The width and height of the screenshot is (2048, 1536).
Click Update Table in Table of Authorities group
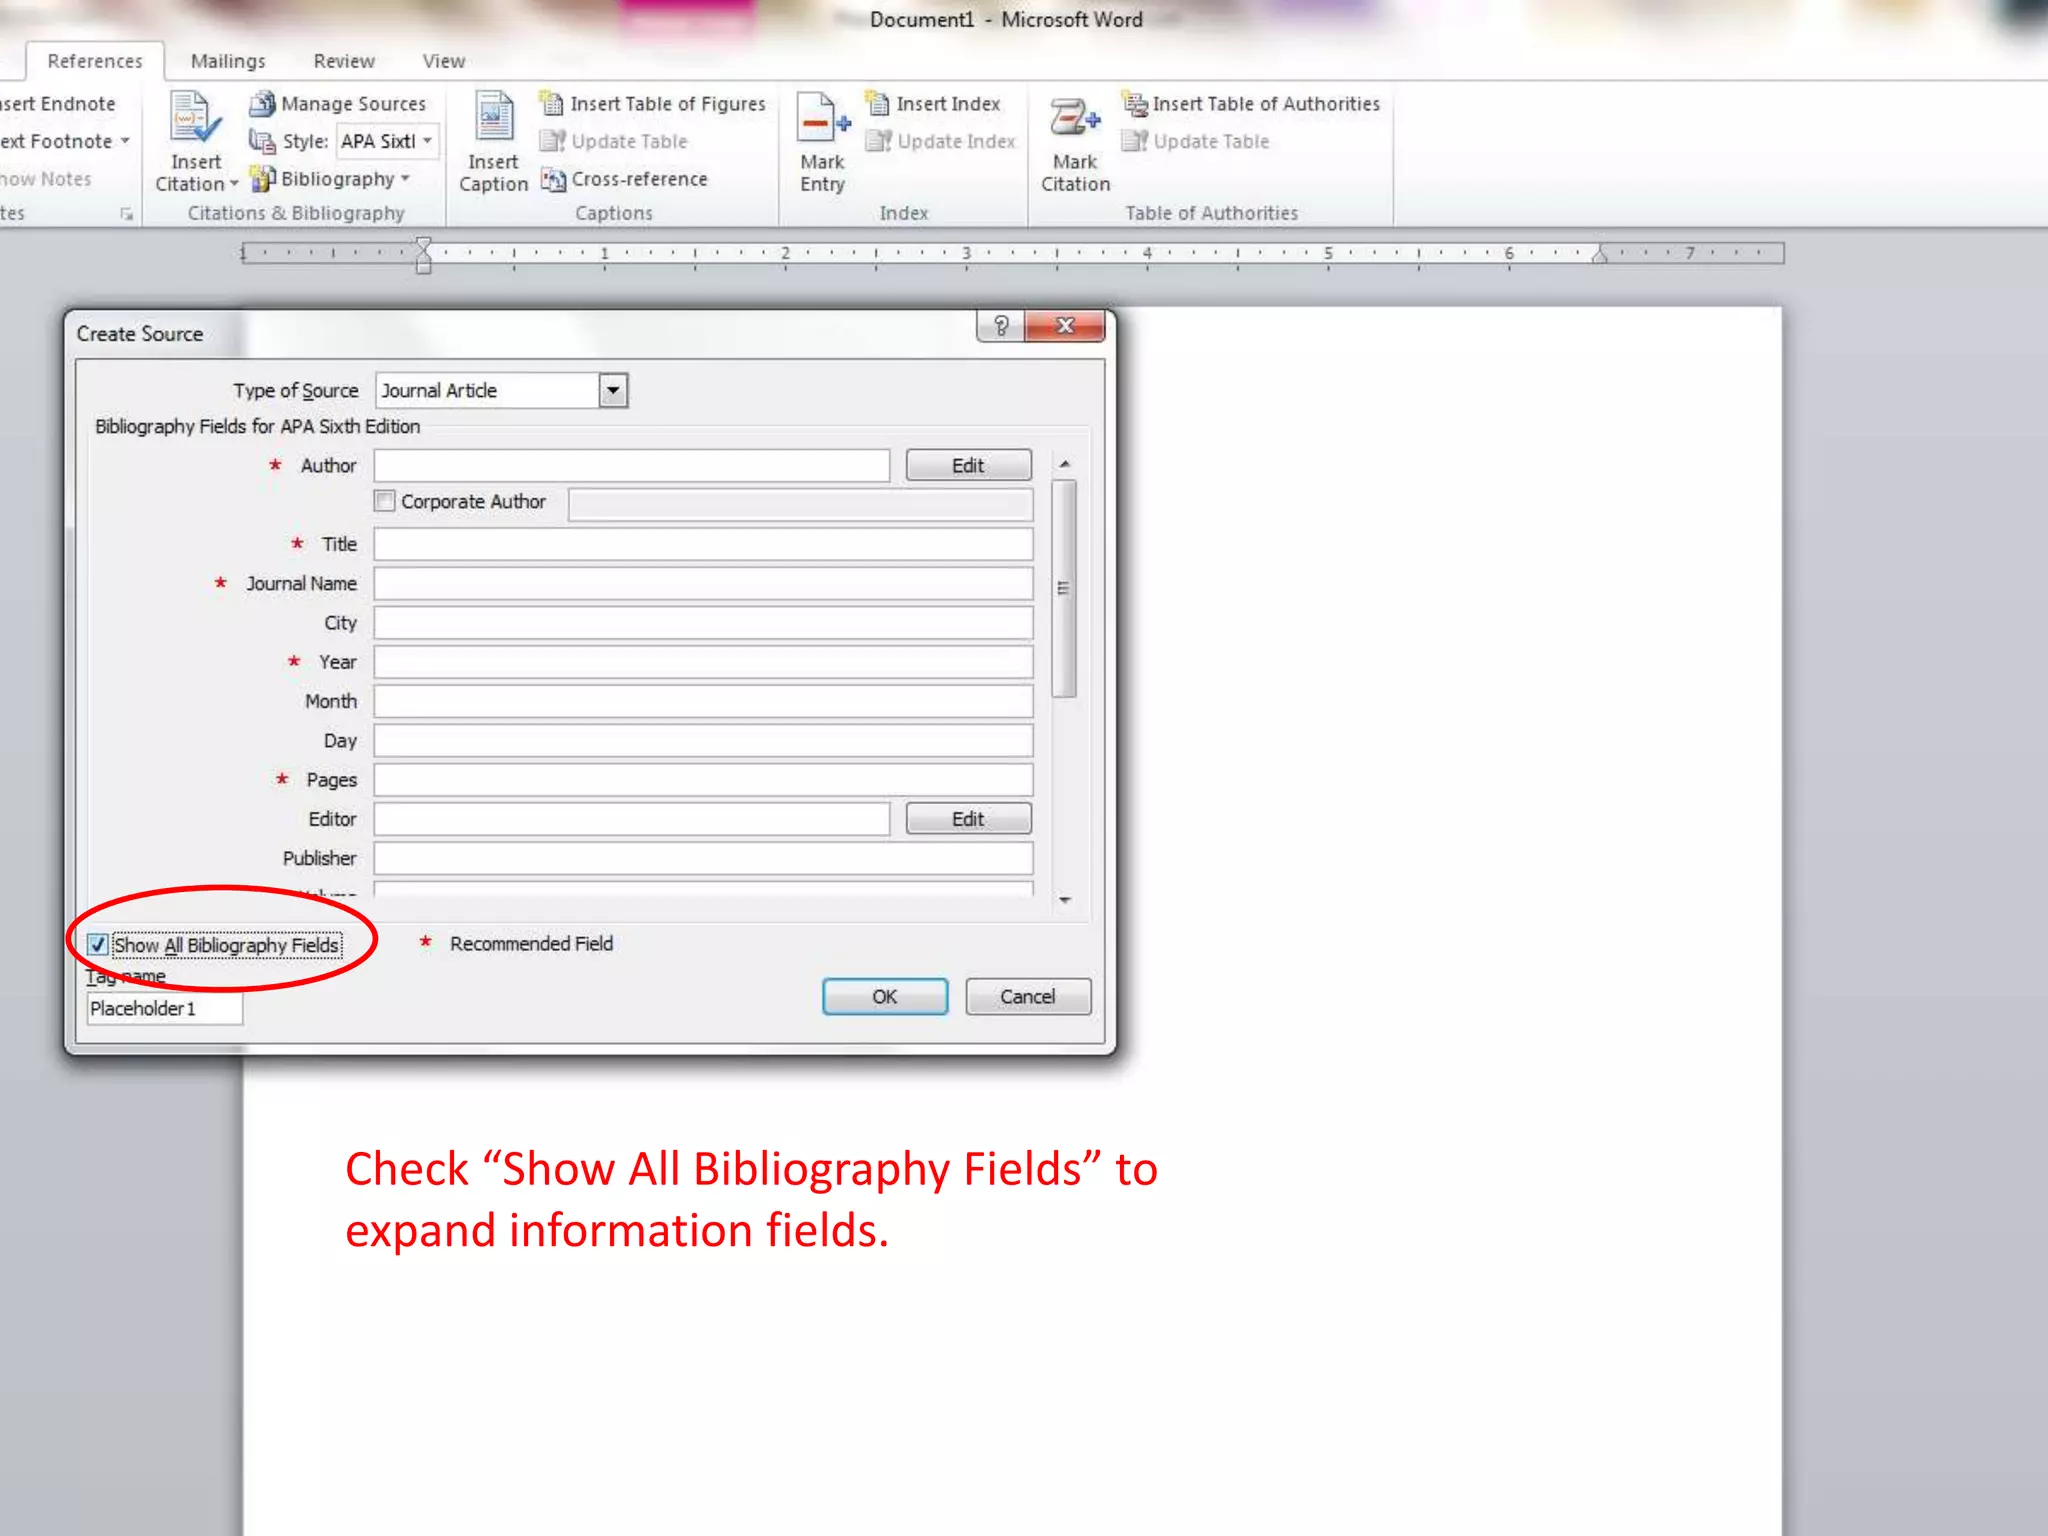(x=1195, y=141)
